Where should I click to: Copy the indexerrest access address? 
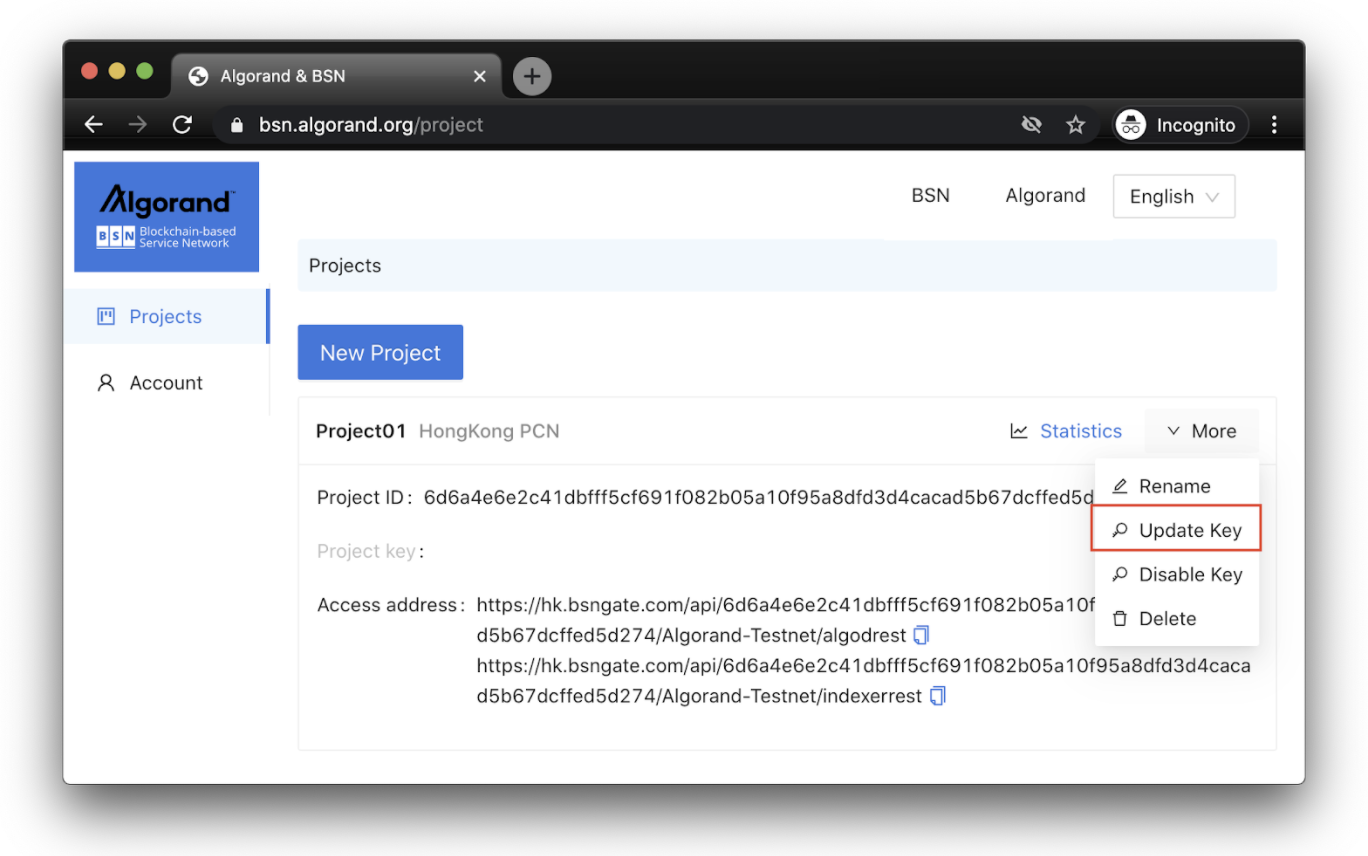[x=937, y=695]
